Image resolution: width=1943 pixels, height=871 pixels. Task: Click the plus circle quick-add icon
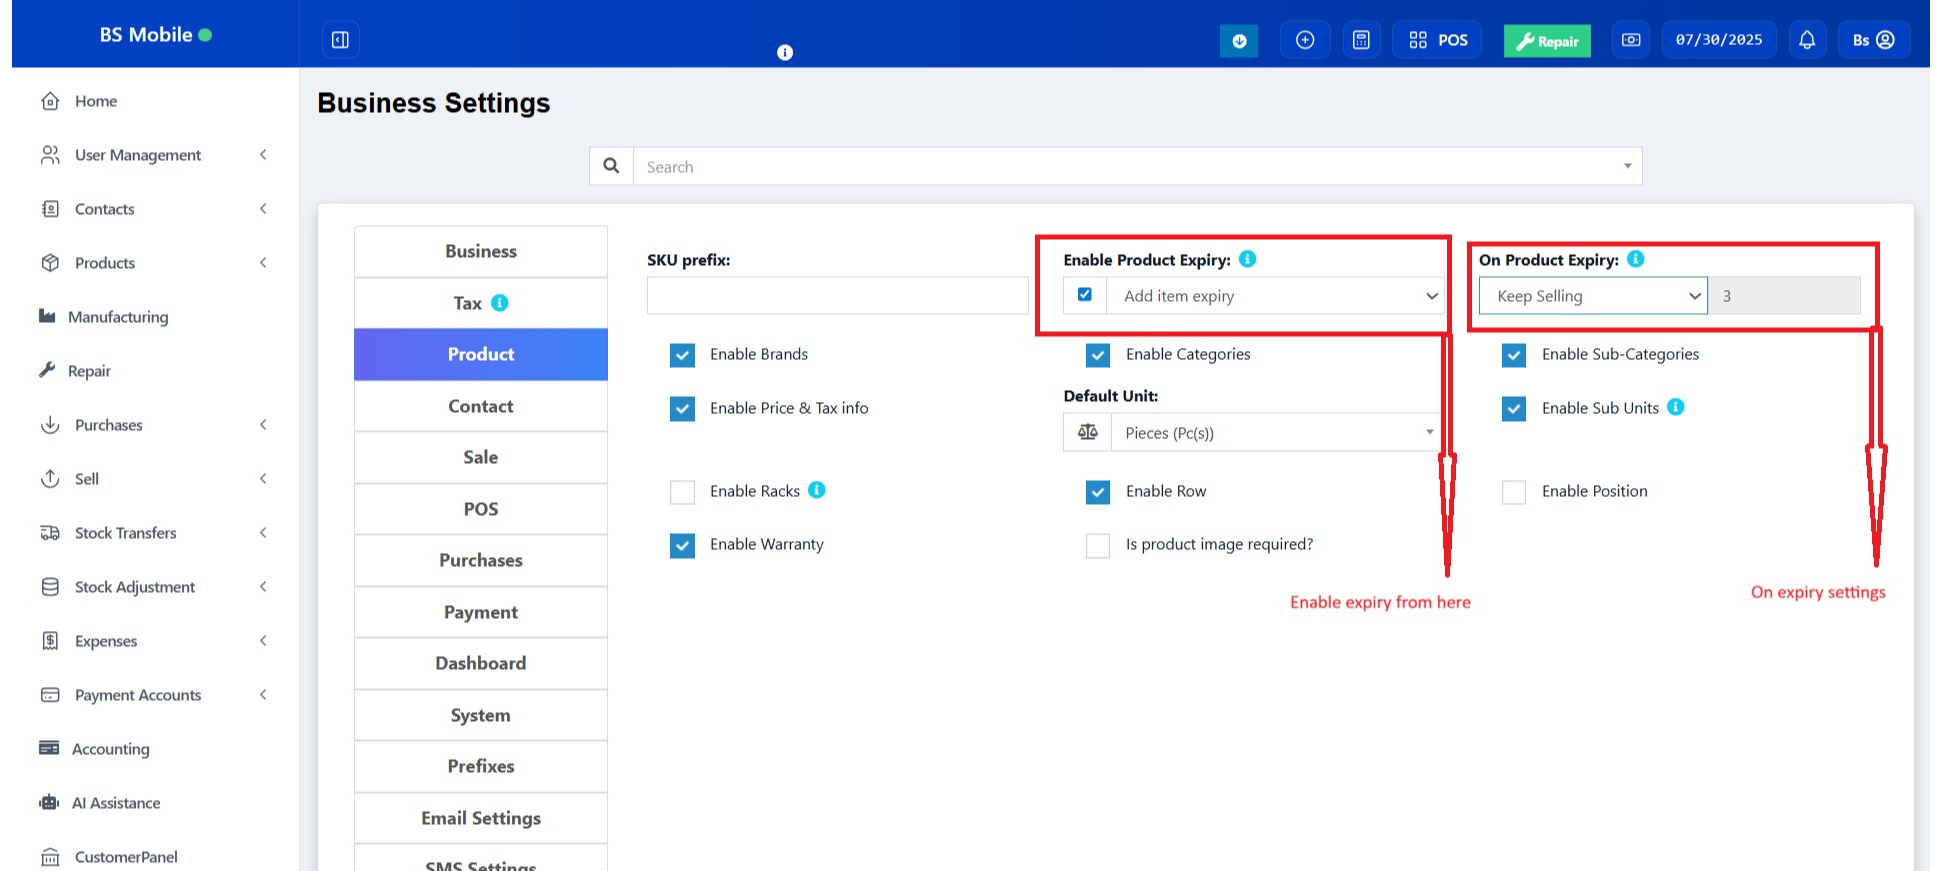click(1305, 40)
